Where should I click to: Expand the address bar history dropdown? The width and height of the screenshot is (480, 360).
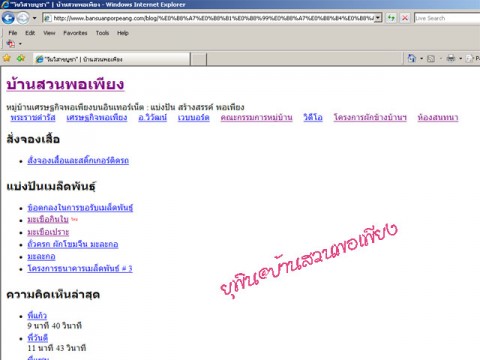coord(378,18)
